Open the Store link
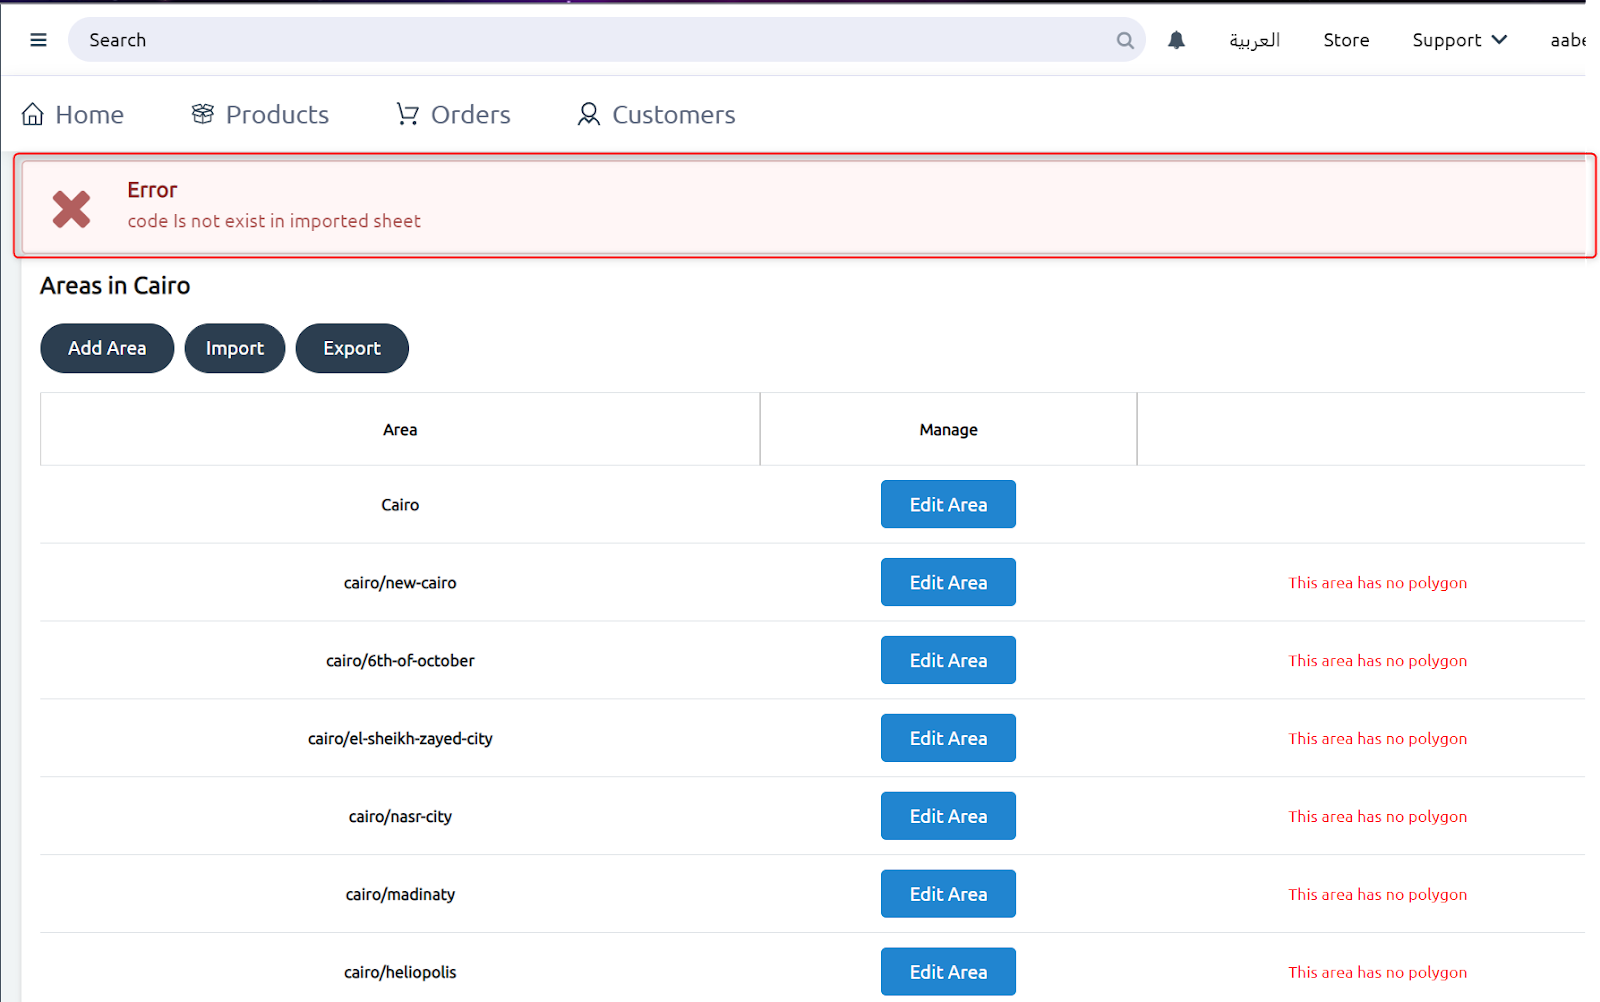 tap(1346, 40)
